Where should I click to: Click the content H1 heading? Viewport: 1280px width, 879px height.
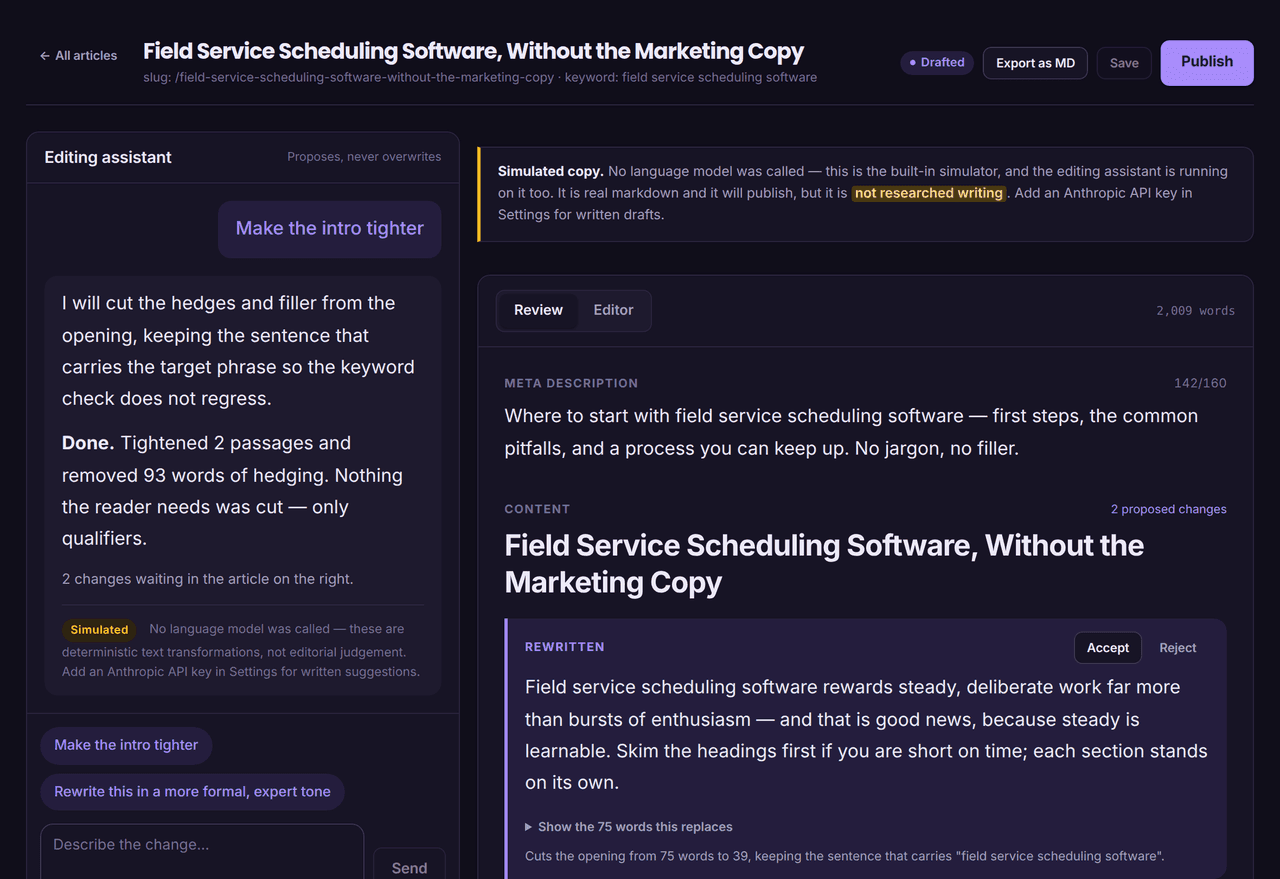824,563
